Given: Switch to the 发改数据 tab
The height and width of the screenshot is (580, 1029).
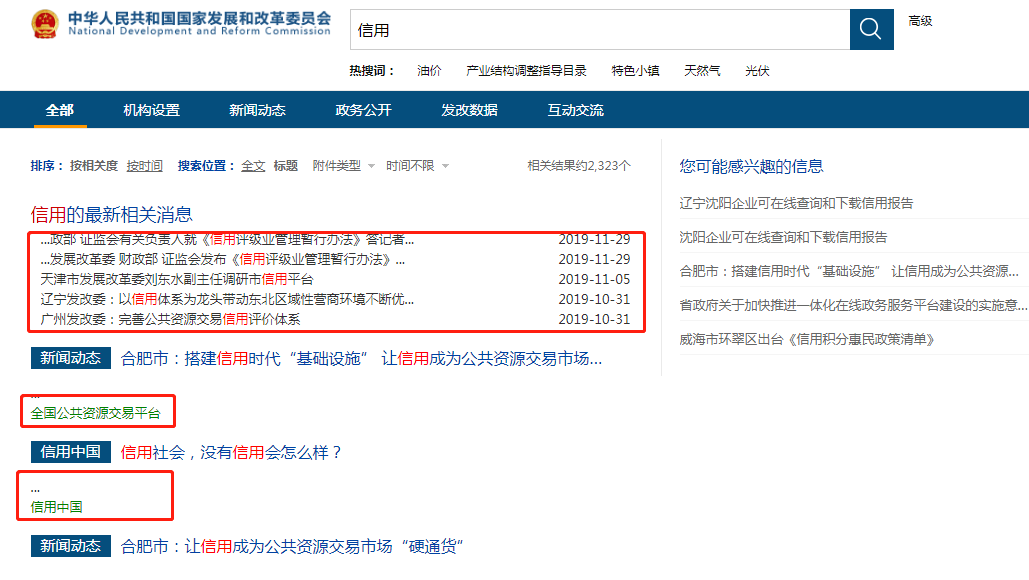Looking at the screenshot, I should (469, 110).
